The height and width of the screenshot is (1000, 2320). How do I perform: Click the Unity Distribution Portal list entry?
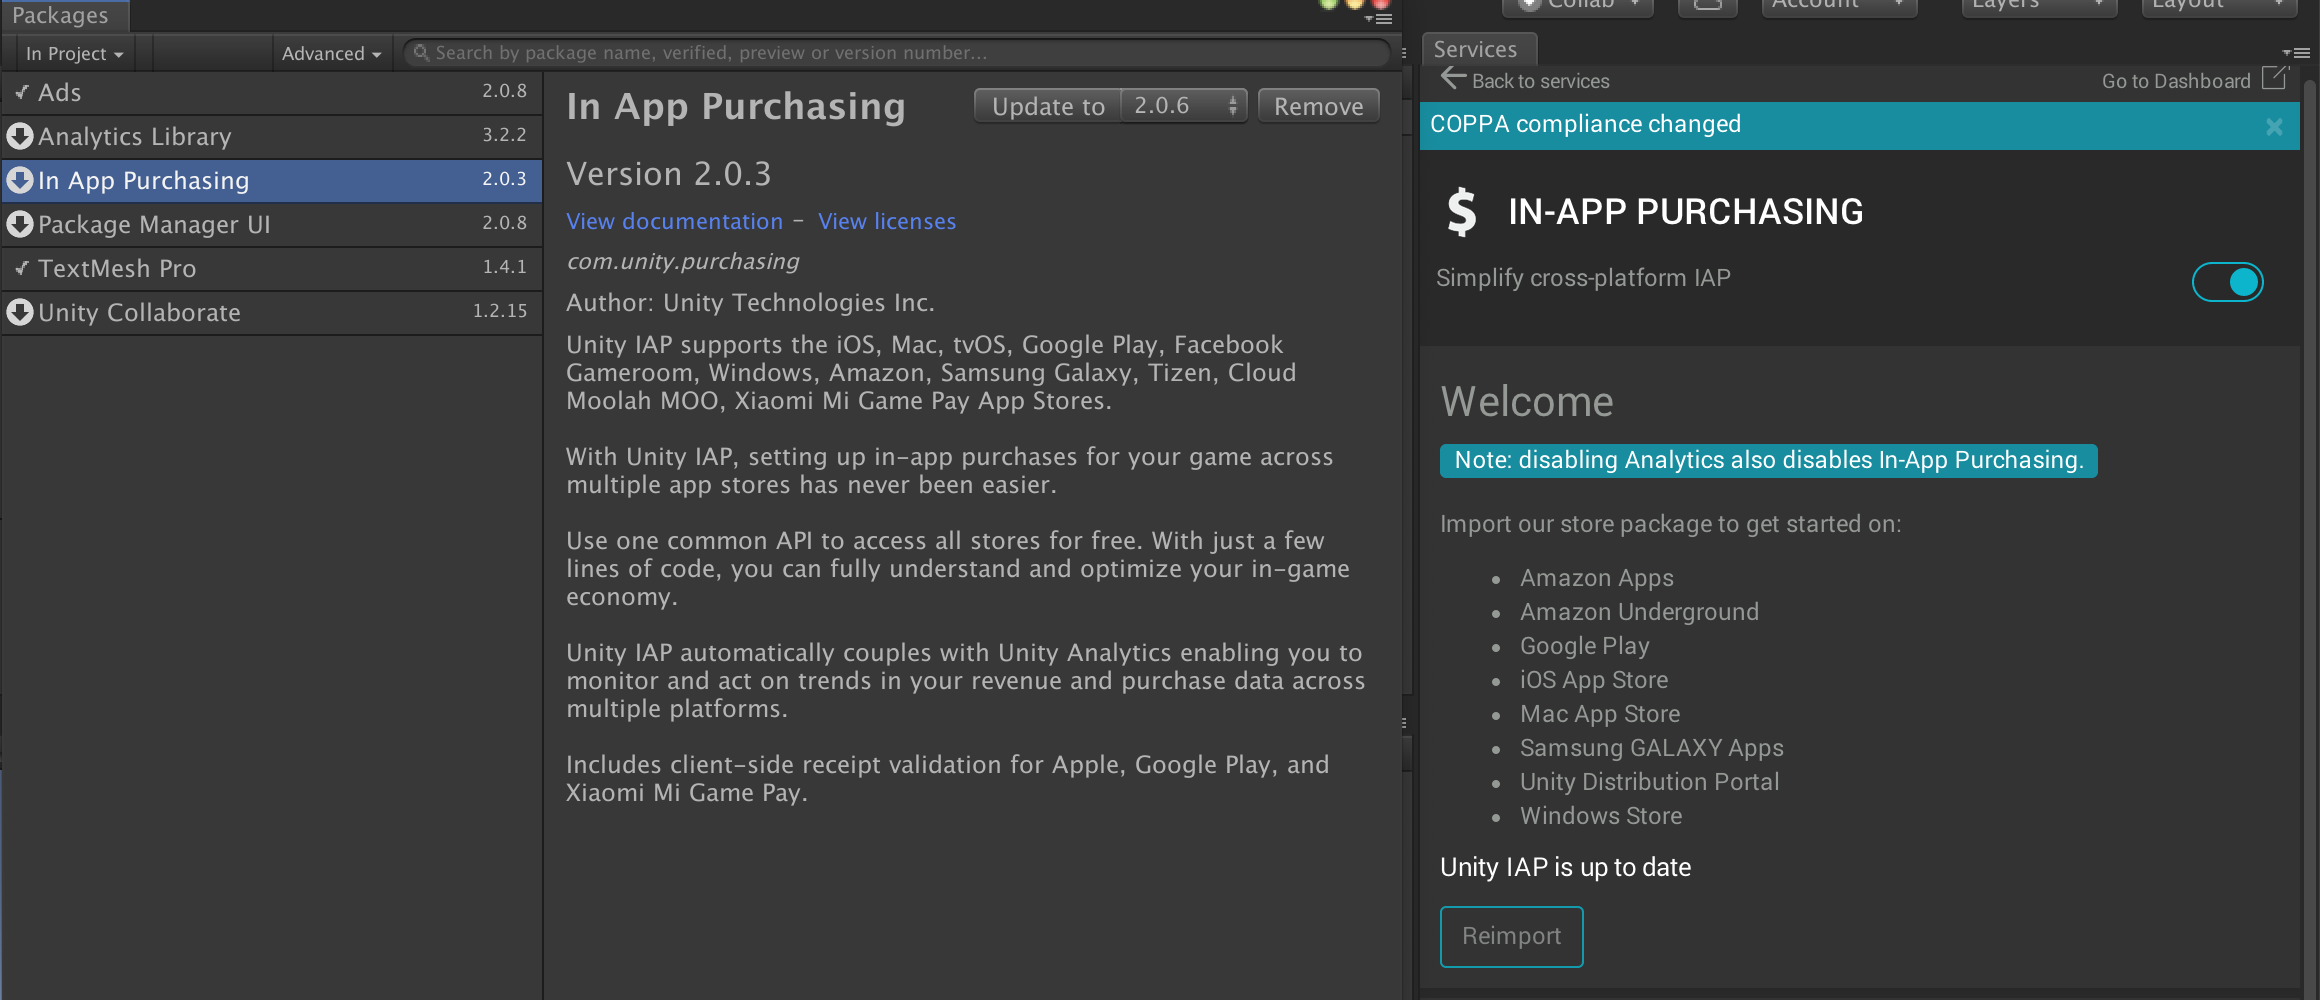pyautogui.click(x=1649, y=782)
